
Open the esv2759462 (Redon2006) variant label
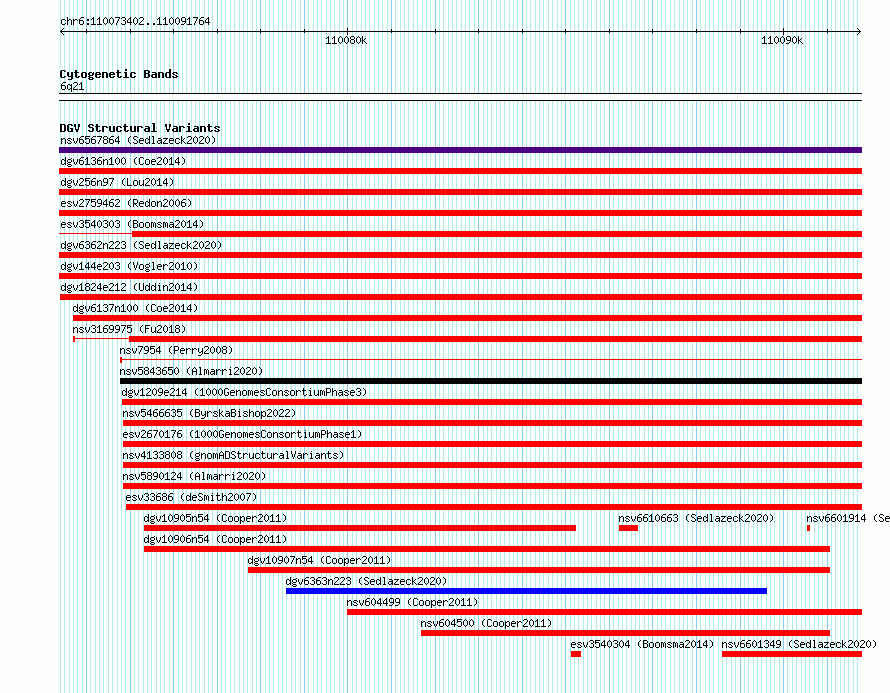[126, 203]
